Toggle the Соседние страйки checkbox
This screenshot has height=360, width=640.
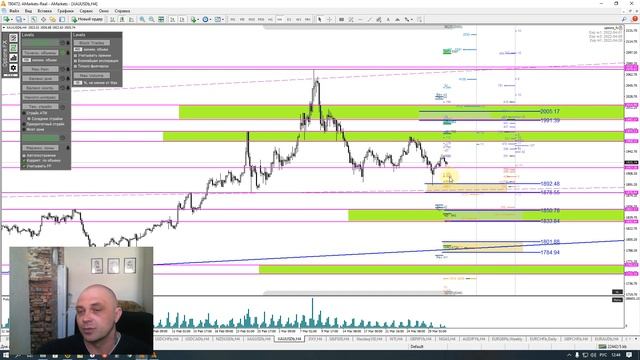click(29, 119)
